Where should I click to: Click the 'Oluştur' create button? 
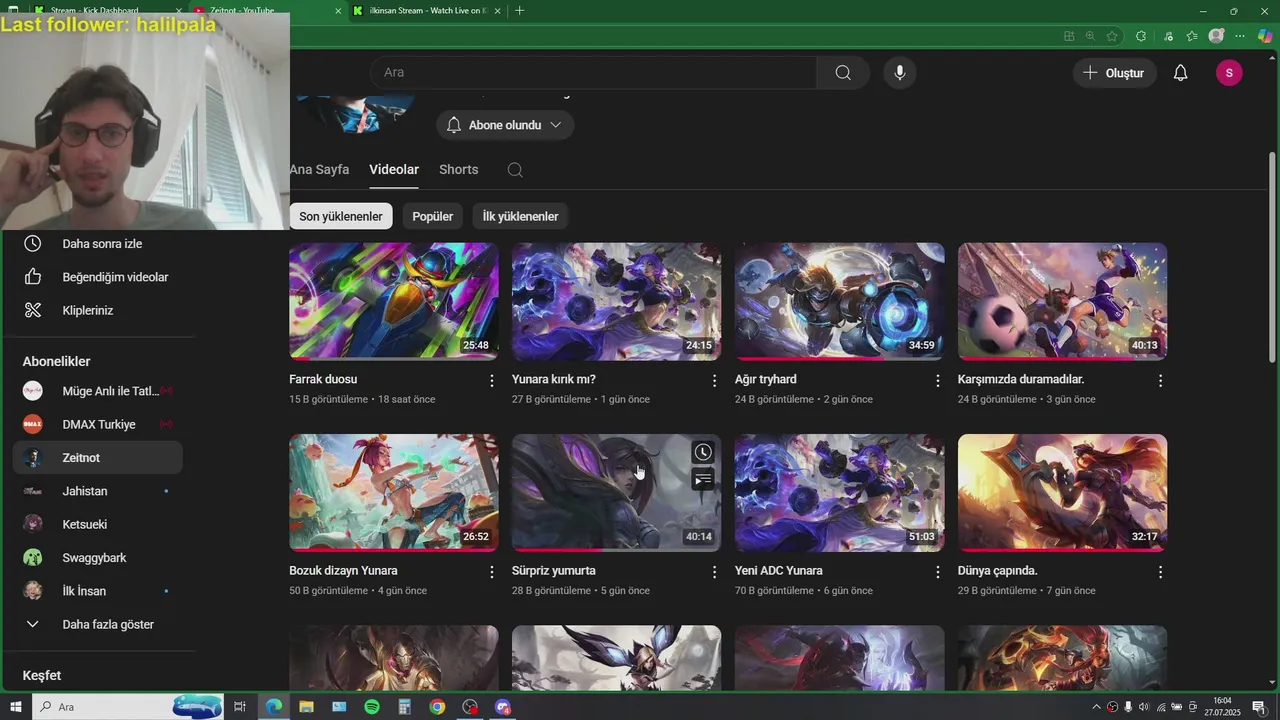click(x=1115, y=73)
